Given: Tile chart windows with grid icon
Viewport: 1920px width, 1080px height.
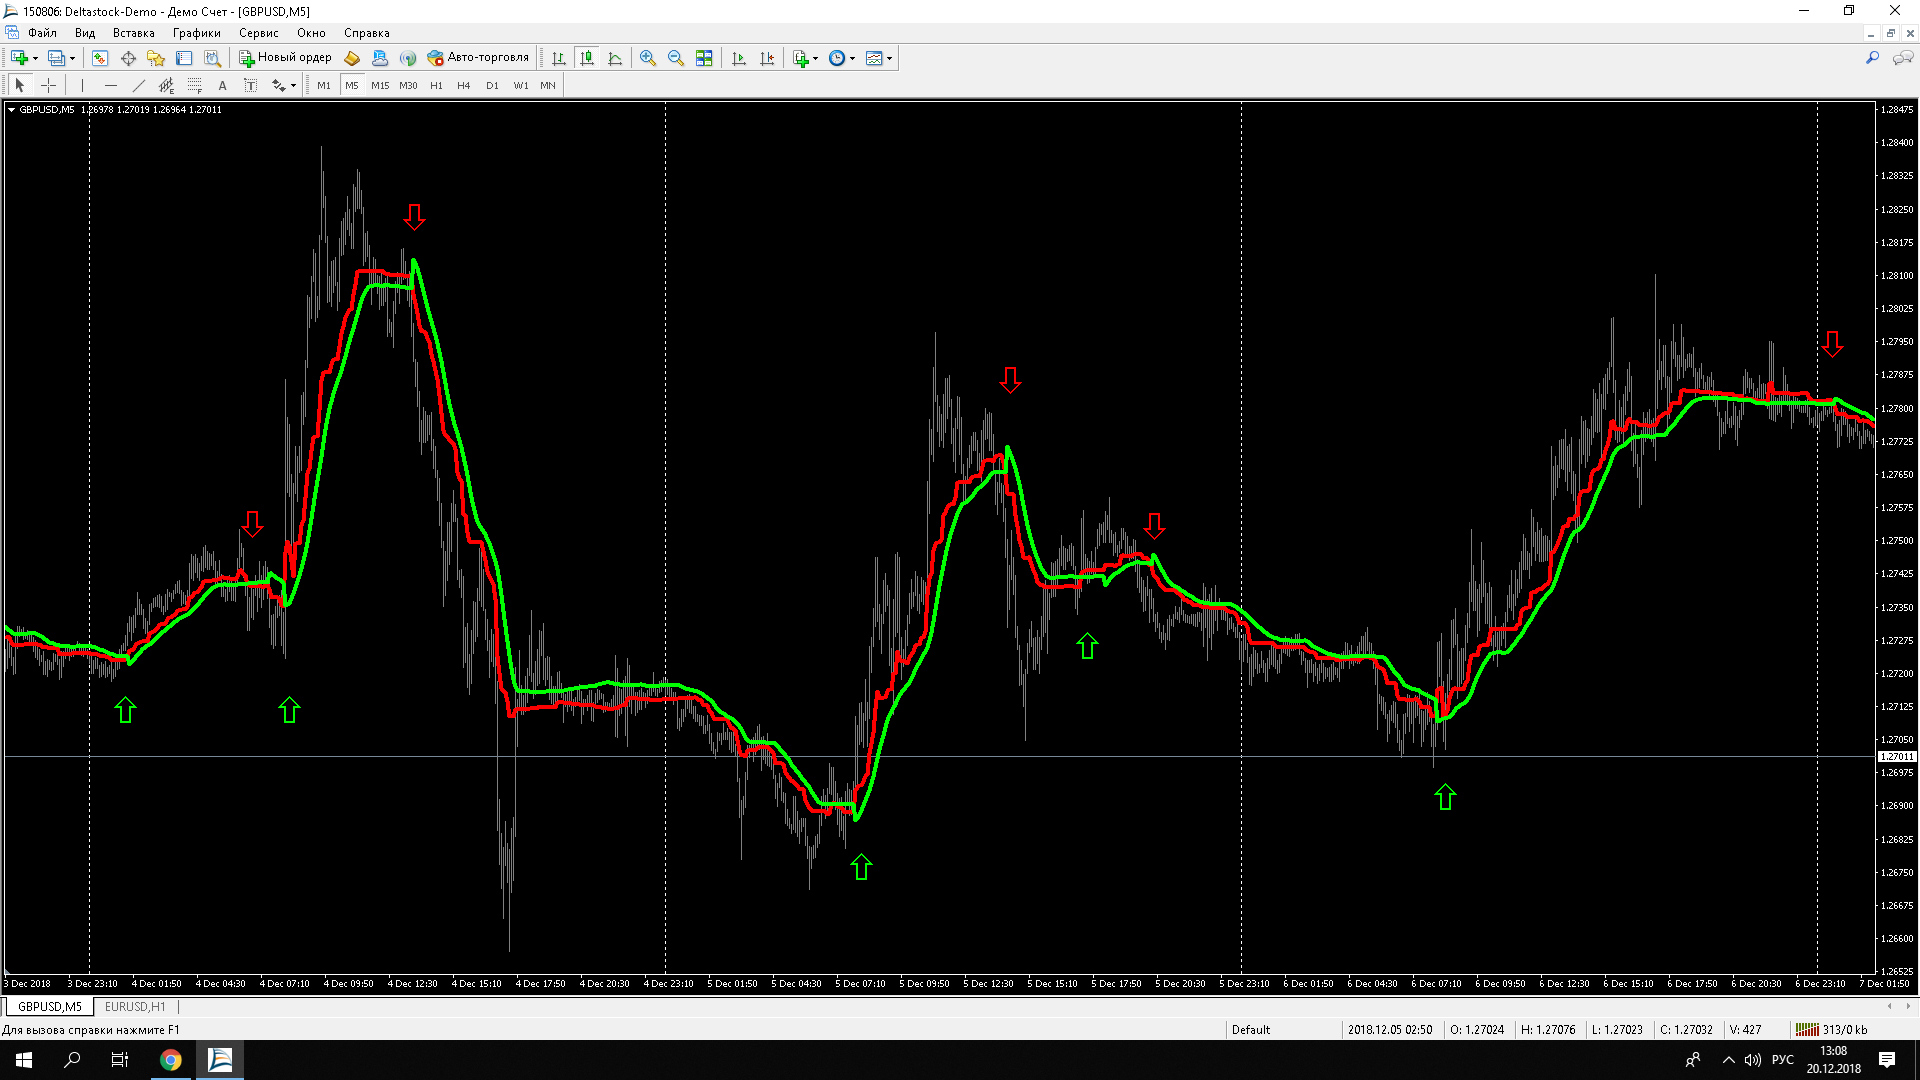Looking at the screenshot, I should click(x=704, y=58).
